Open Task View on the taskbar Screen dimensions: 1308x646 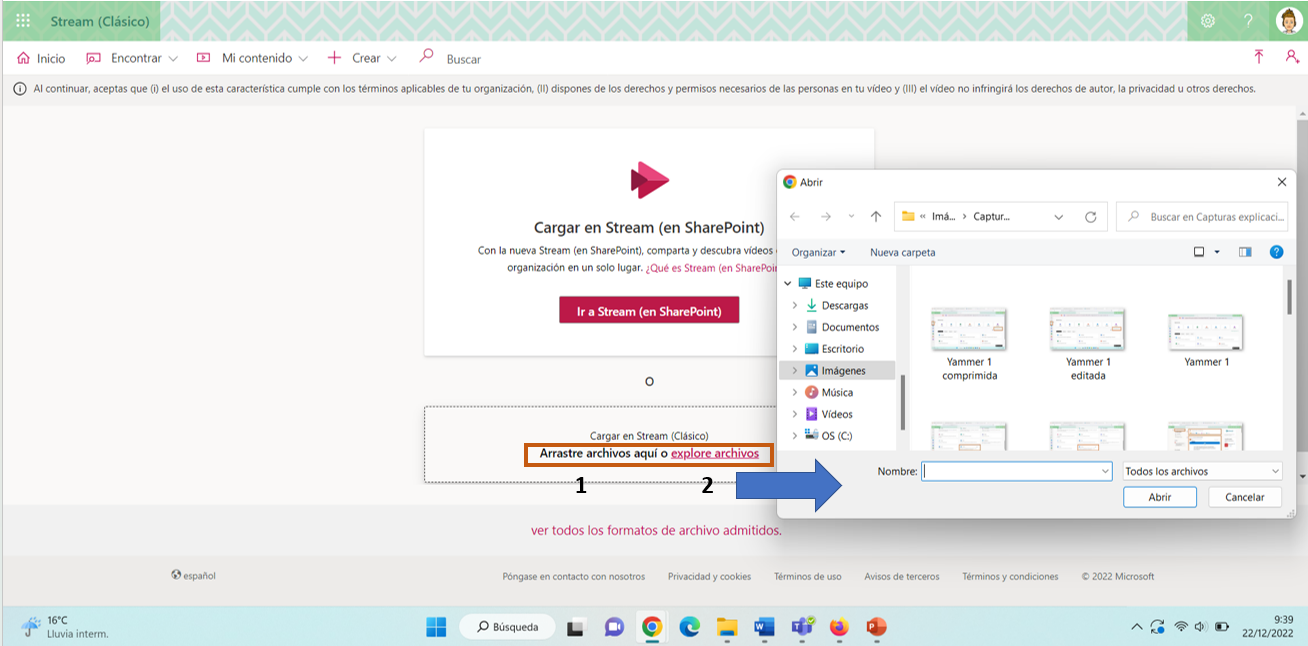pos(575,628)
